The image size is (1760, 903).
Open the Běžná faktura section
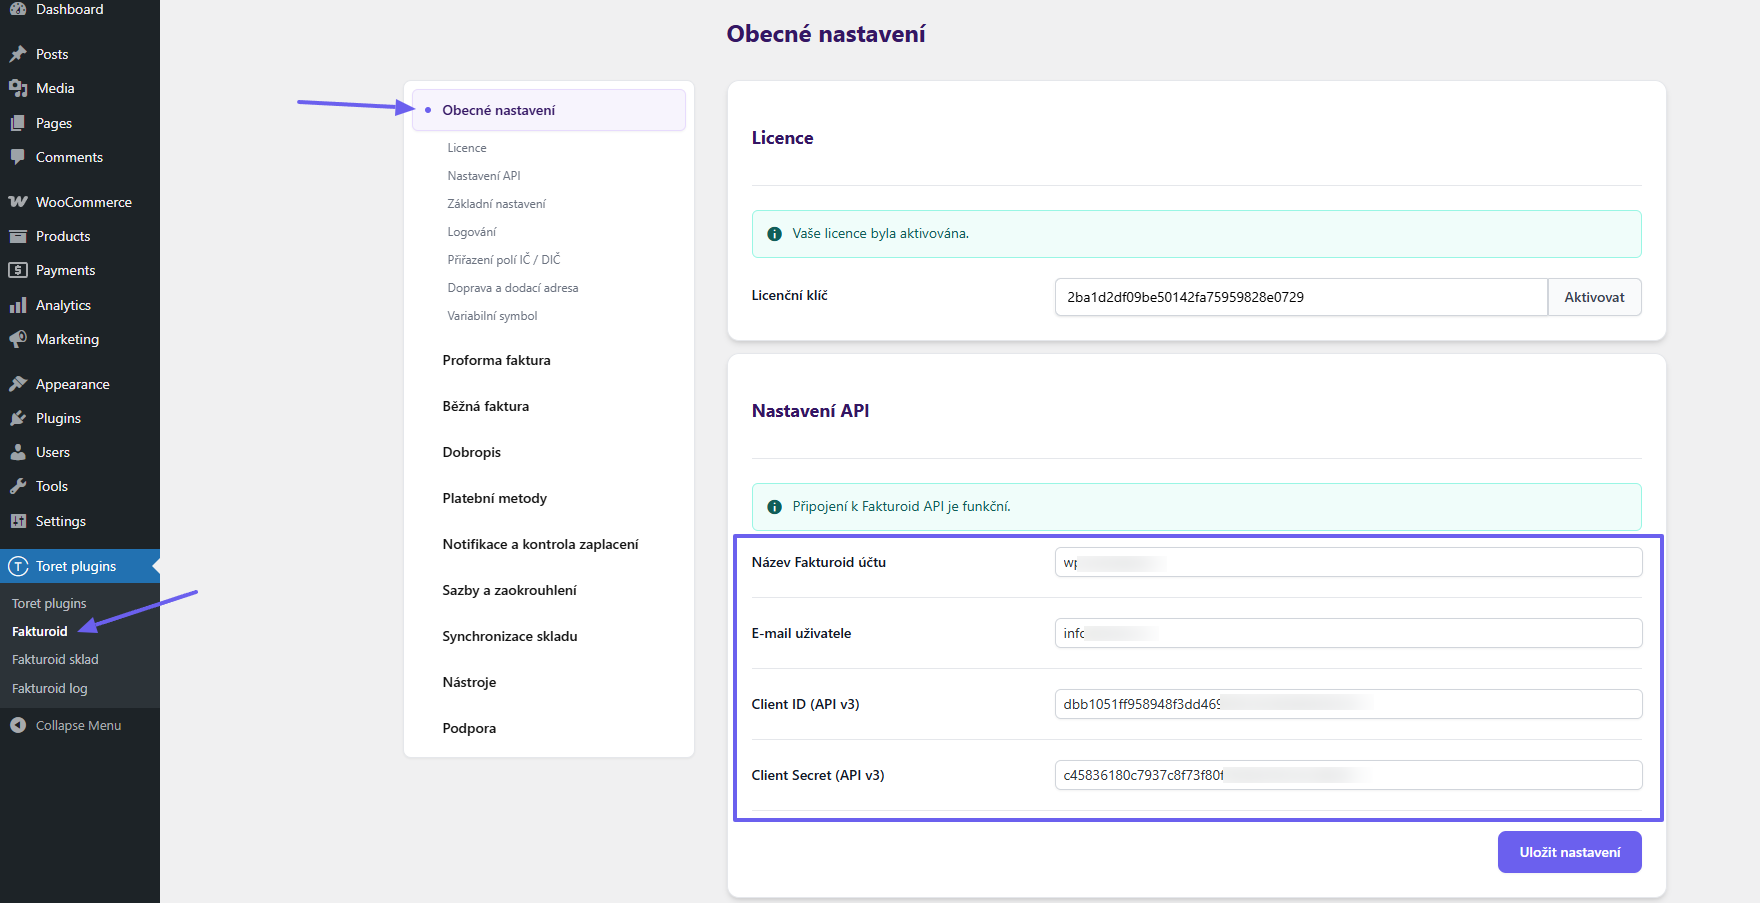pyautogui.click(x=485, y=406)
